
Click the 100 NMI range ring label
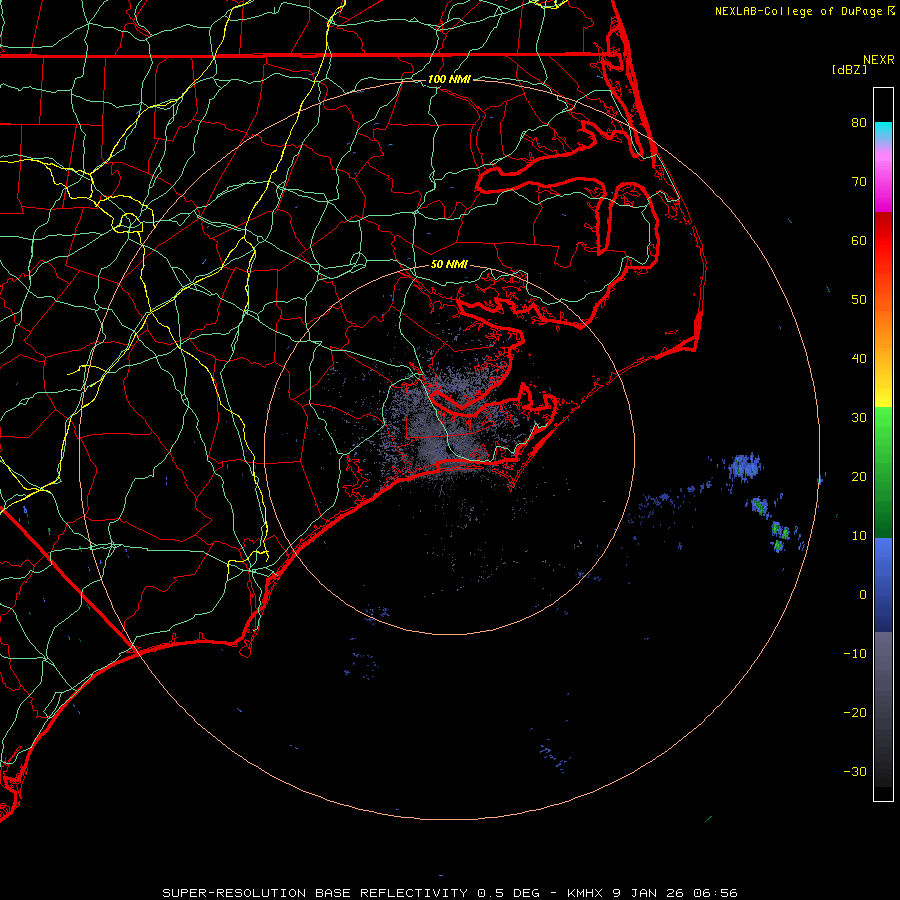(x=449, y=79)
